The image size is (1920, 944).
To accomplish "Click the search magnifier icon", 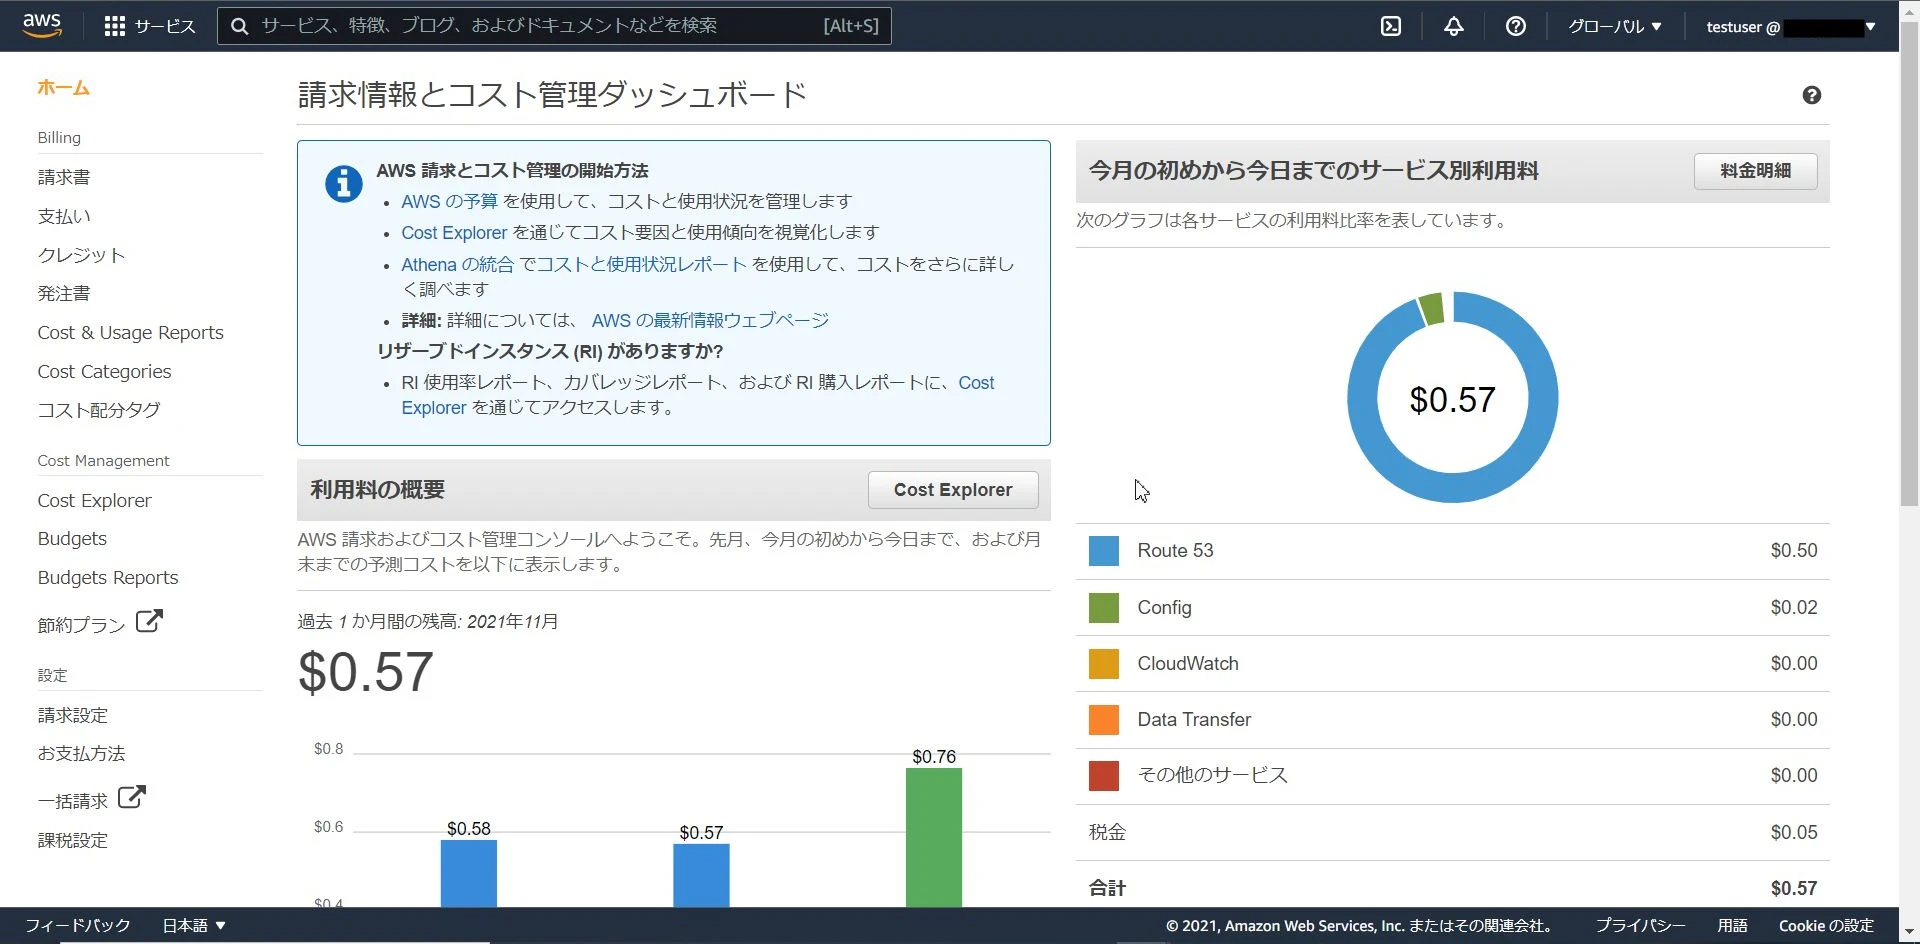I will [x=240, y=26].
